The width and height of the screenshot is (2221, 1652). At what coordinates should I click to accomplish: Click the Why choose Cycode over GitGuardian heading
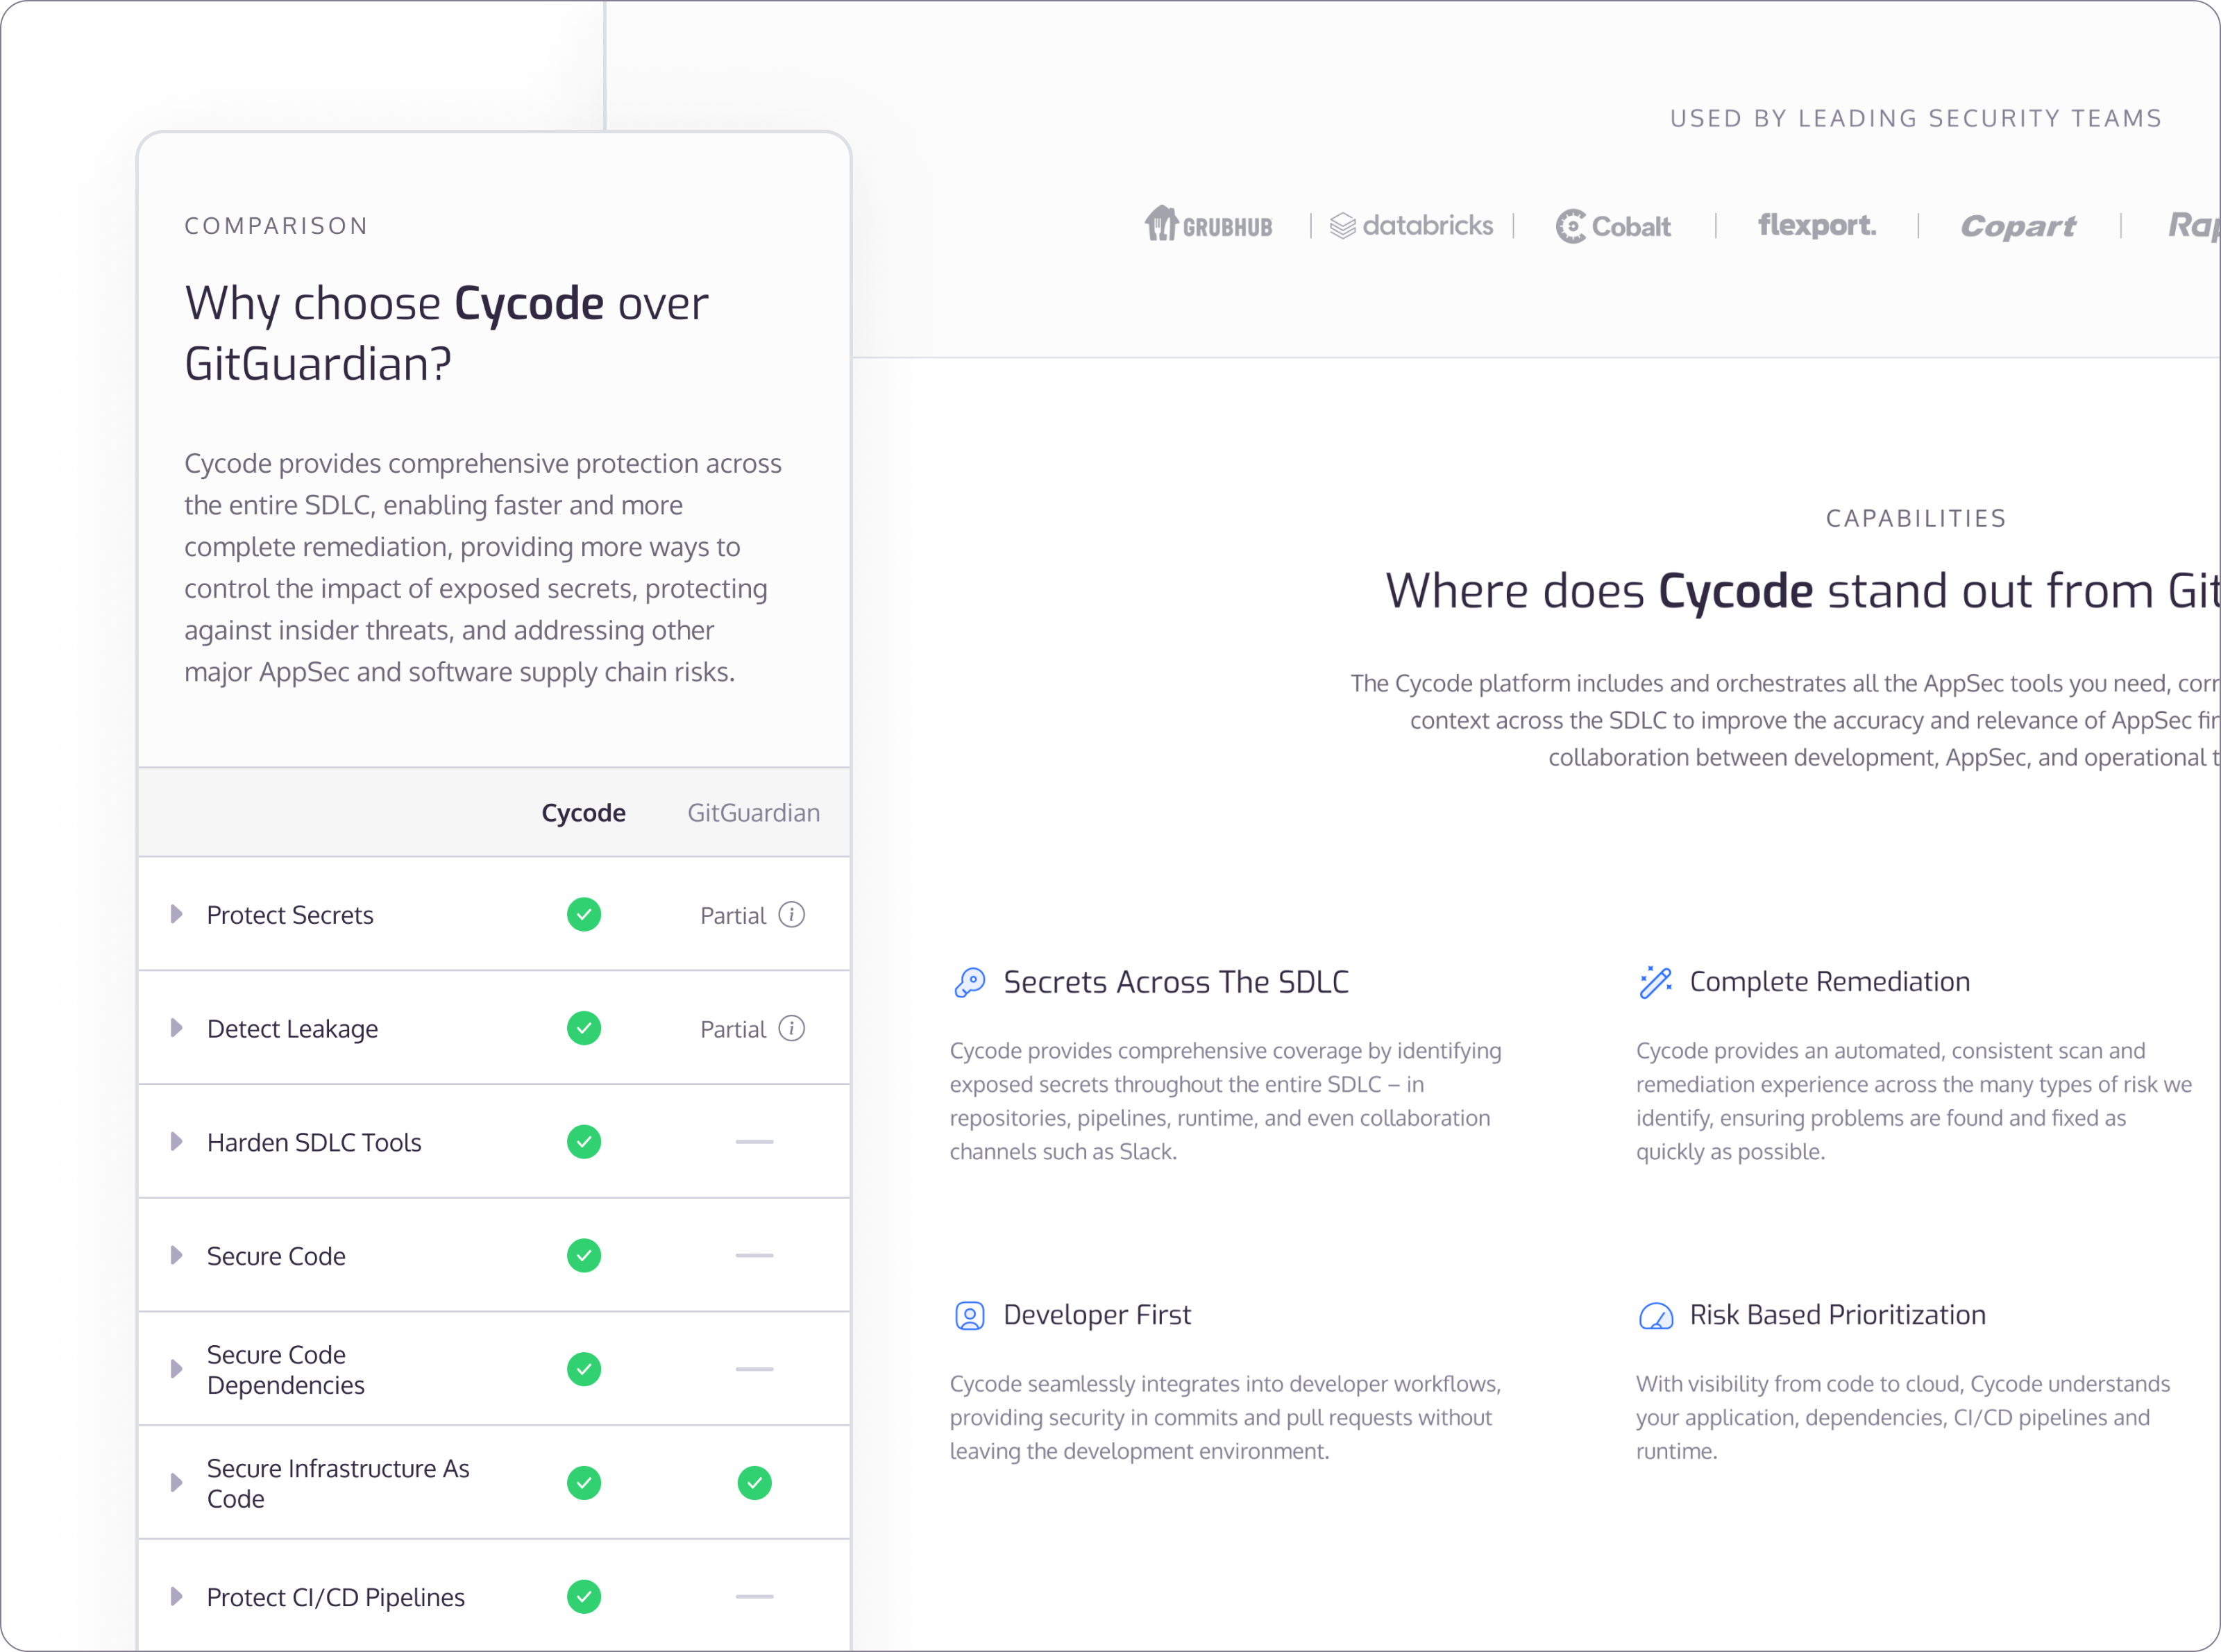(x=447, y=333)
